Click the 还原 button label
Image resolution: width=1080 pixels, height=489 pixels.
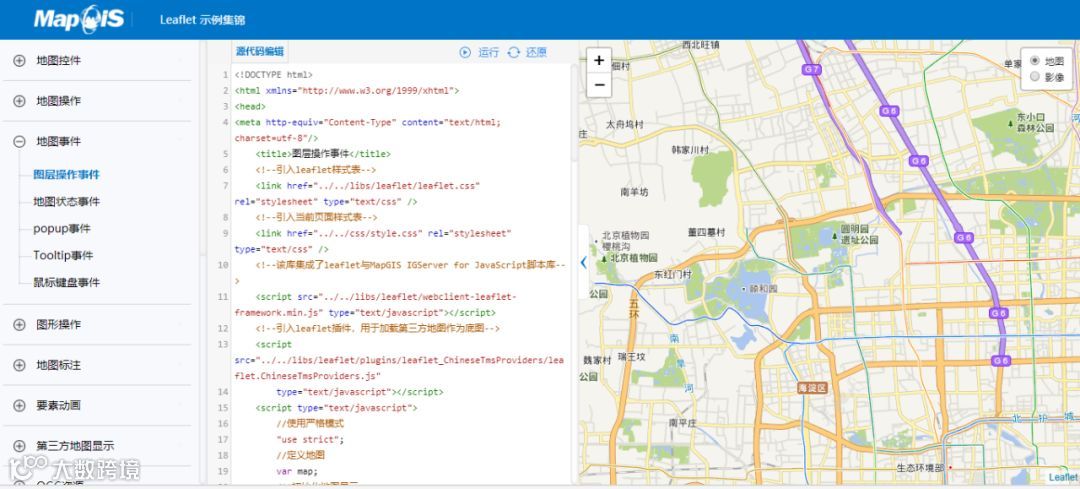pyautogui.click(x=537, y=52)
